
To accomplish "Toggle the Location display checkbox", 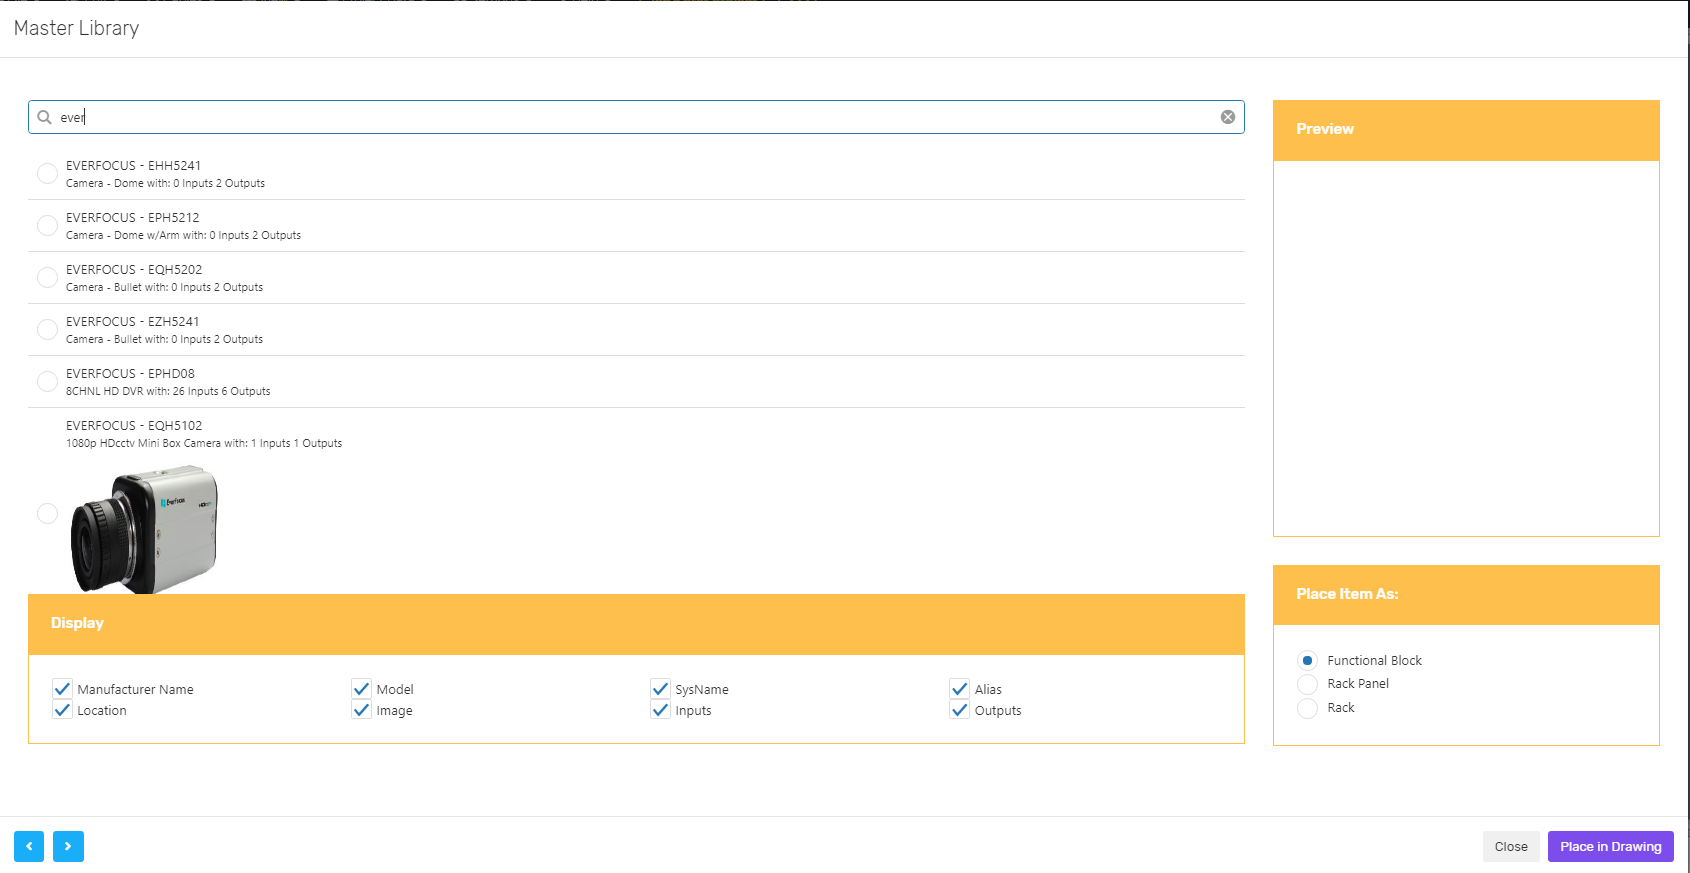I will (x=62, y=710).
